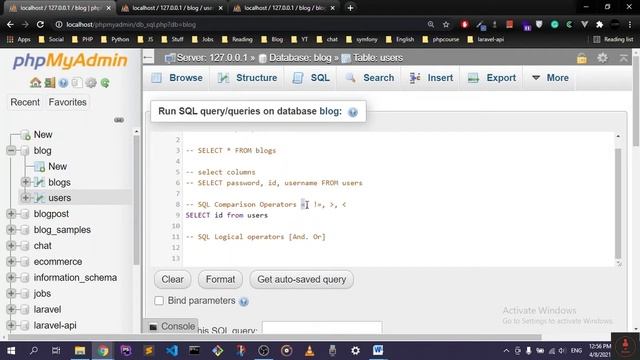Collapse the blog database tree
The image size is (640, 360).
pos(11,151)
